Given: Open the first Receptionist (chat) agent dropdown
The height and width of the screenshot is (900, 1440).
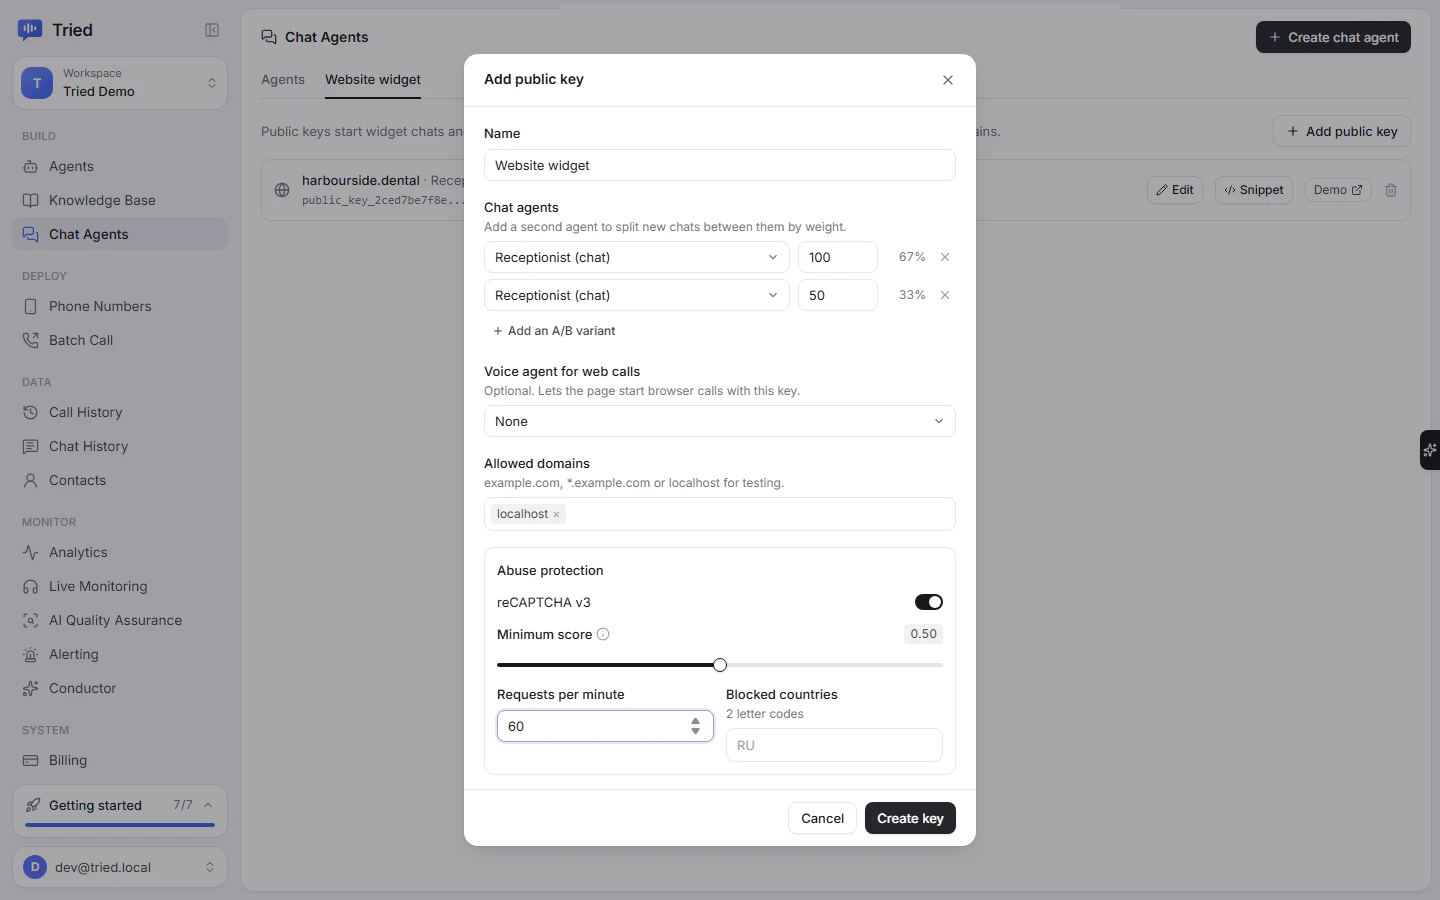Looking at the screenshot, I should [x=637, y=257].
